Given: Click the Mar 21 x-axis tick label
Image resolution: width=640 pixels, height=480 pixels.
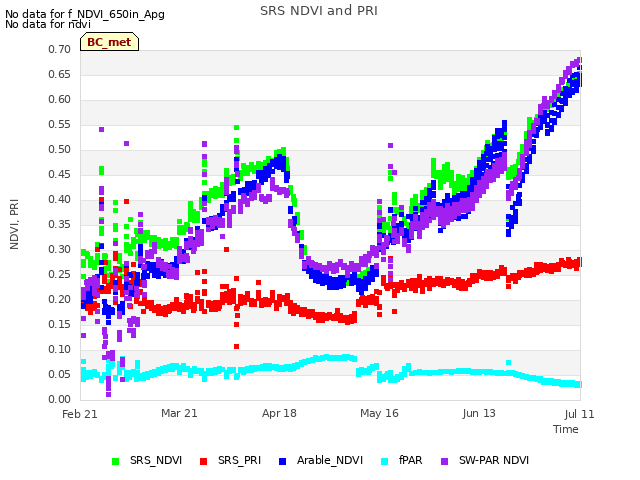Looking at the screenshot, I should coord(179,413).
